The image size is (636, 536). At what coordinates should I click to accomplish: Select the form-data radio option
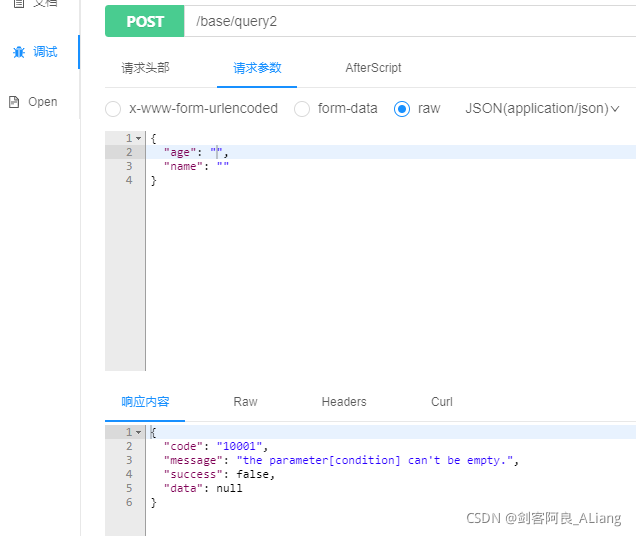click(302, 109)
